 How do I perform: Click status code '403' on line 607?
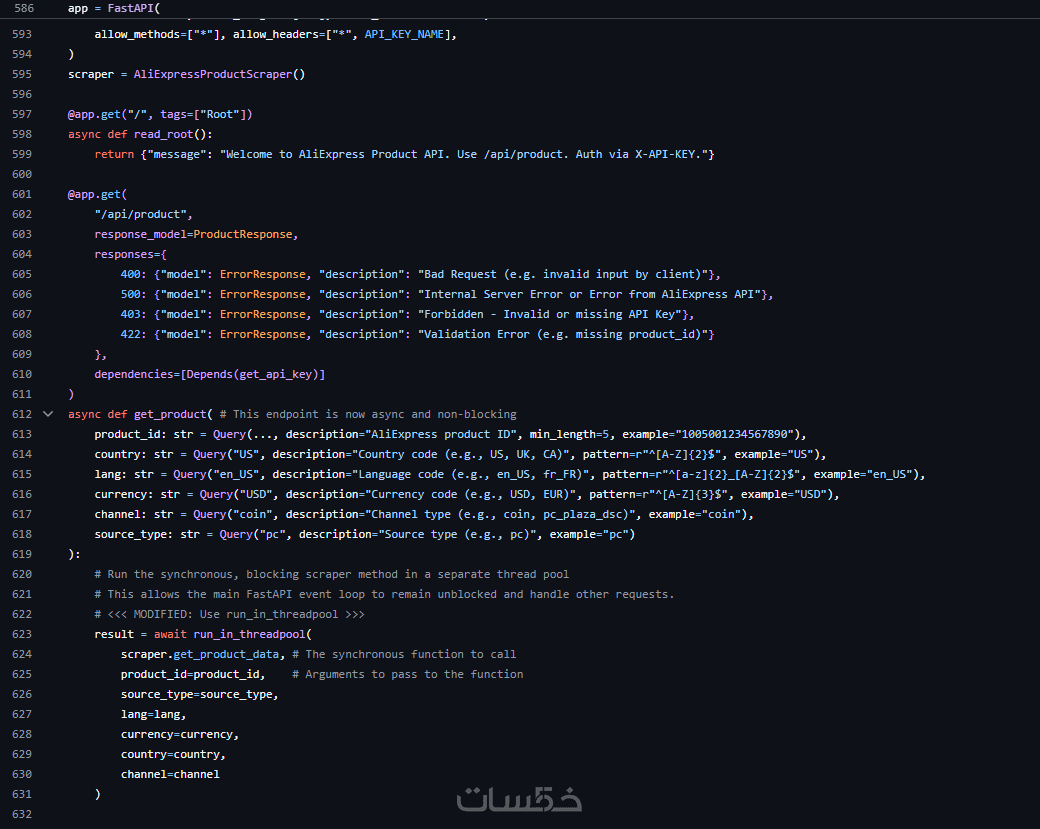(x=131, y=314)
